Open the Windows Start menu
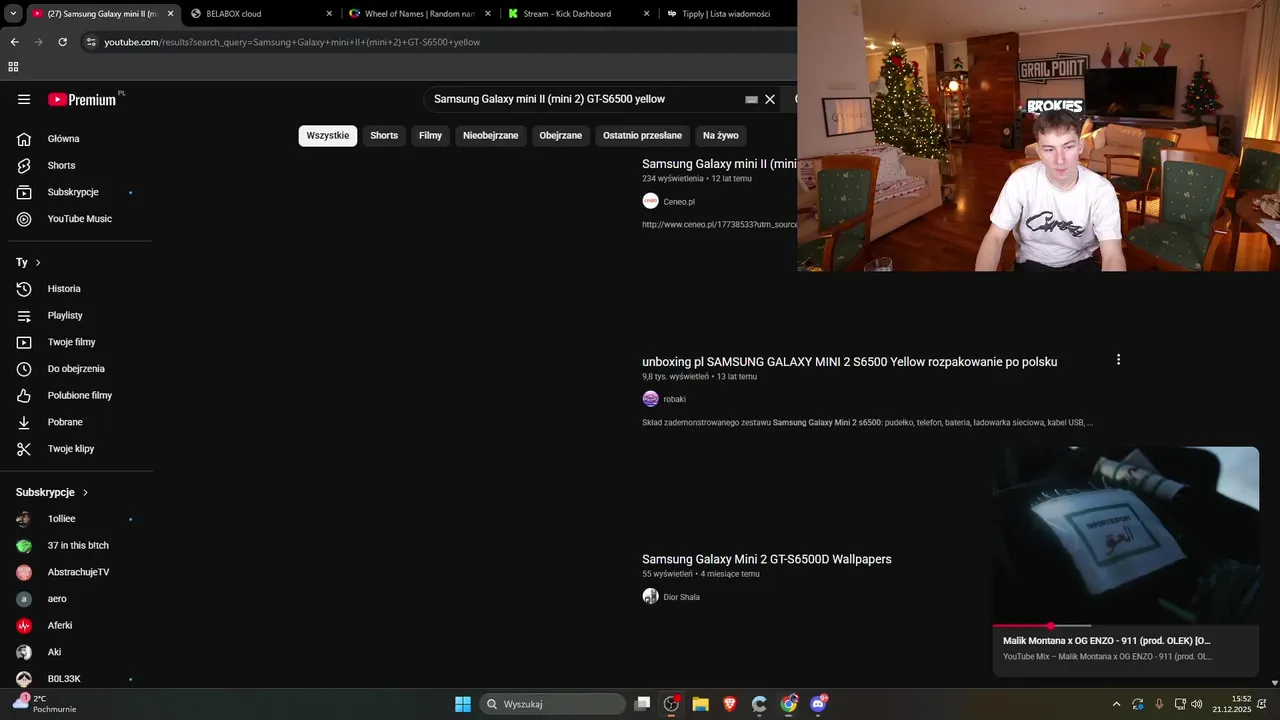The image size is (1280, 720). 463,704
